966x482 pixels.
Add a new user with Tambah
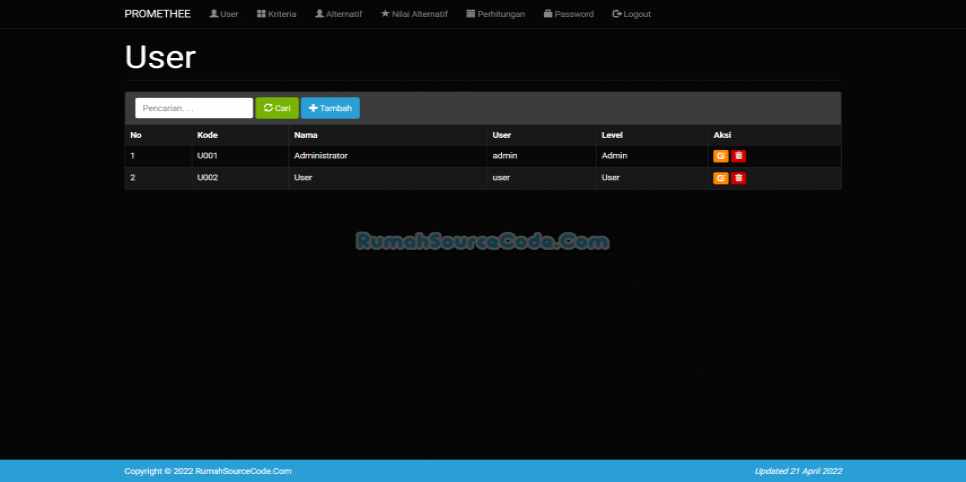(330, 108)
